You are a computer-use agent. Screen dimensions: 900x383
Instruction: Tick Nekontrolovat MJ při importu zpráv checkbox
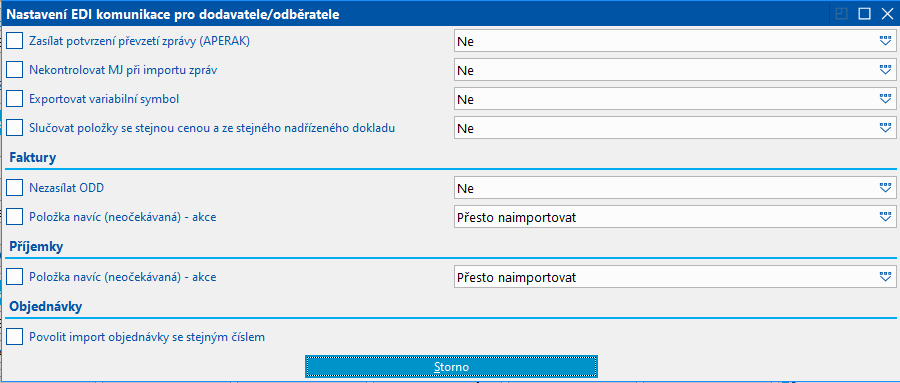click(x=15, y=70)
